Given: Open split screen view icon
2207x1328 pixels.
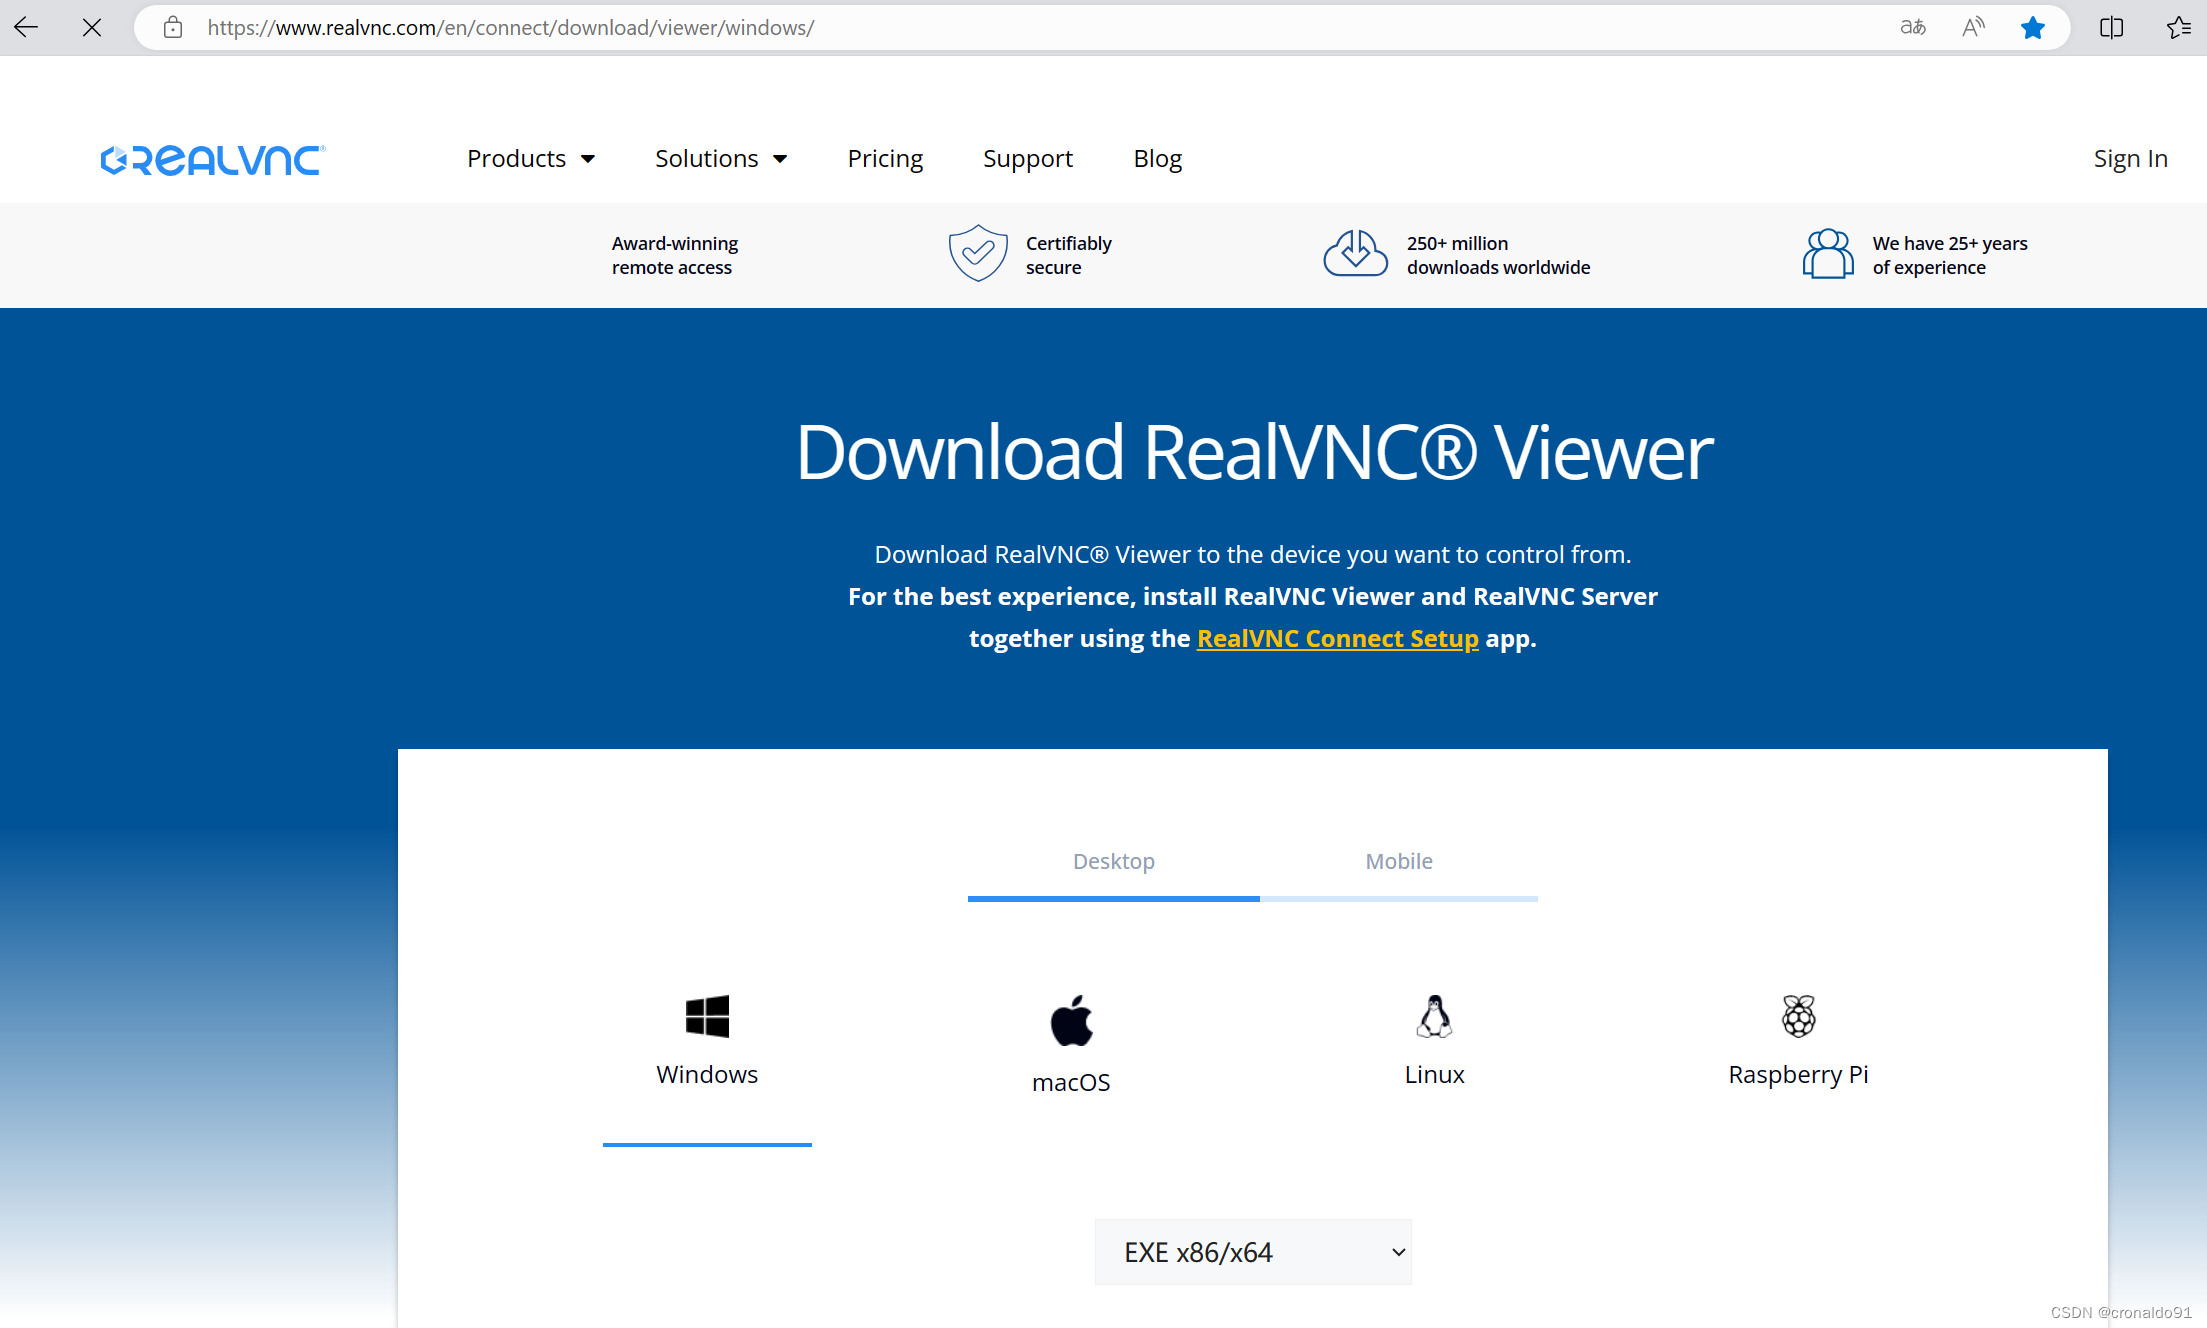Looking at the screenshot, I should click(2111, 28).
